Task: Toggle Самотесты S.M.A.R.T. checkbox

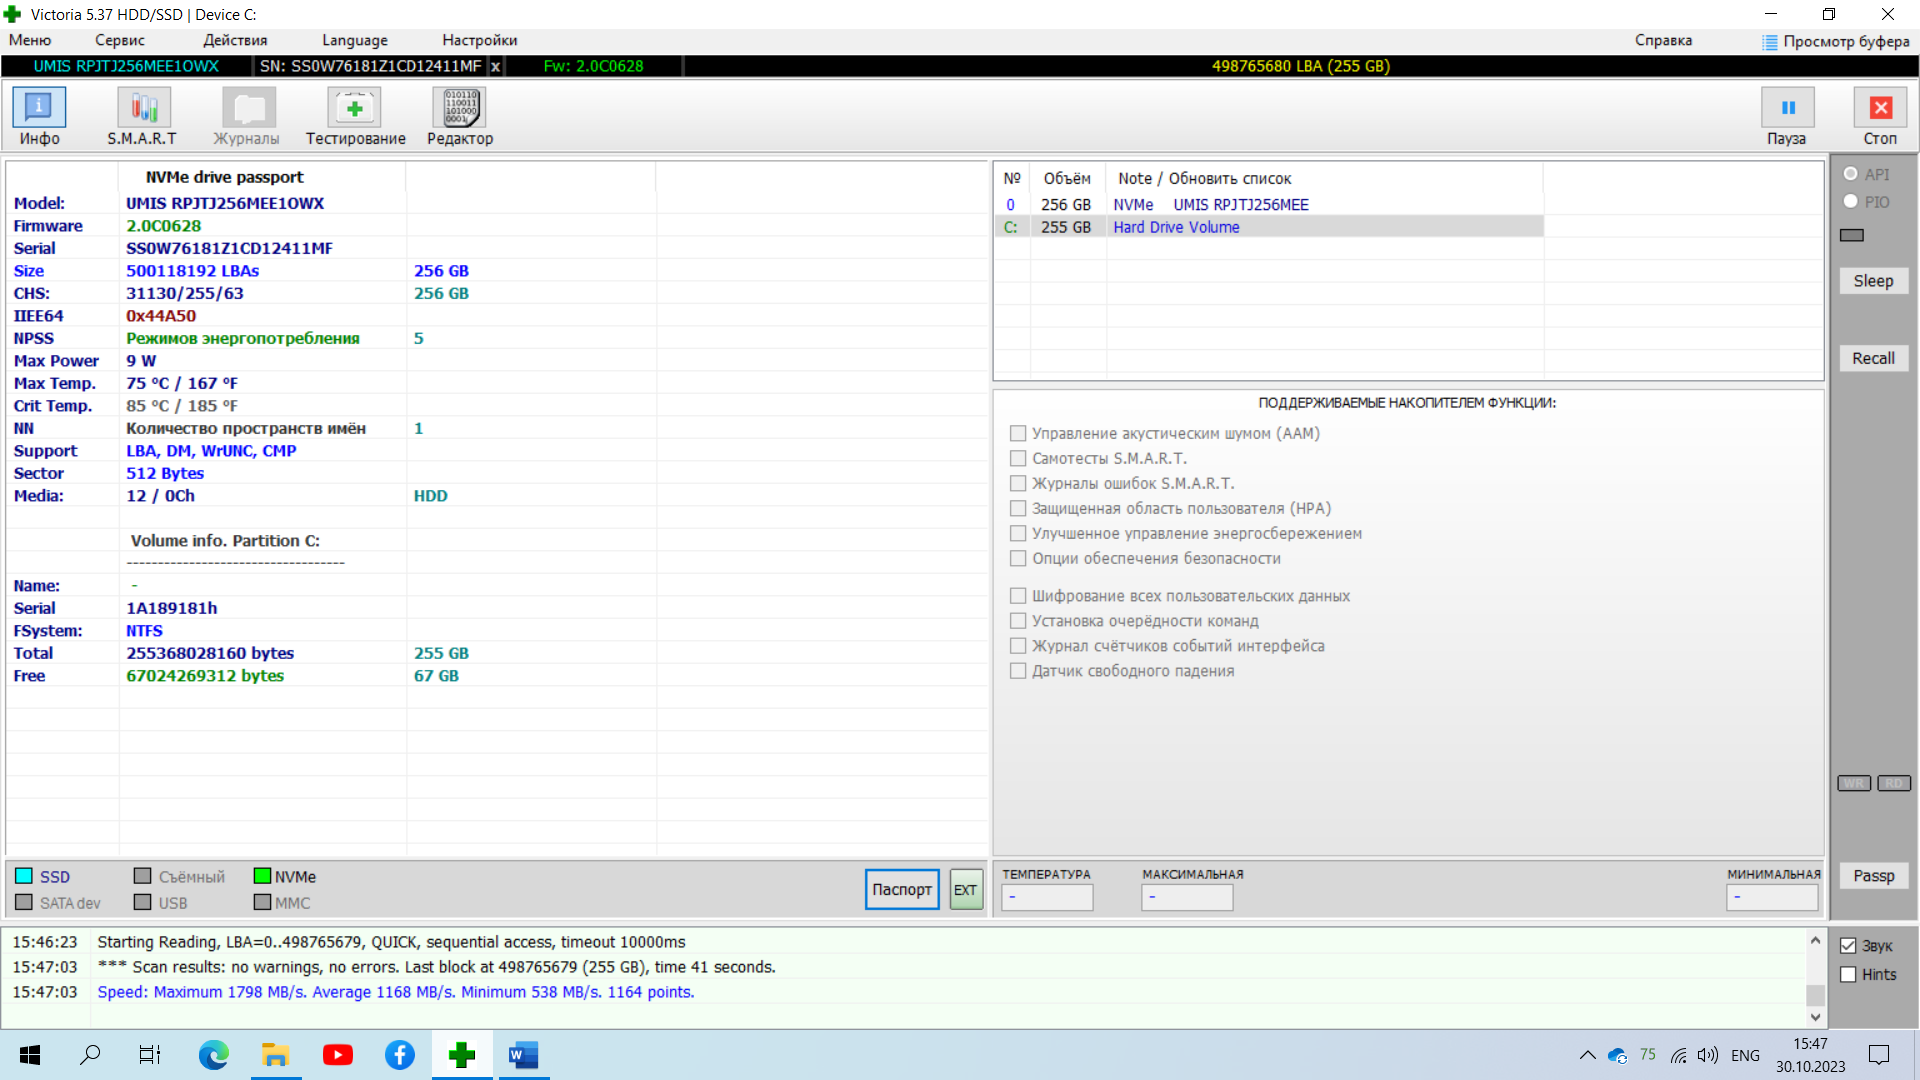Action: coord(1018,458)
